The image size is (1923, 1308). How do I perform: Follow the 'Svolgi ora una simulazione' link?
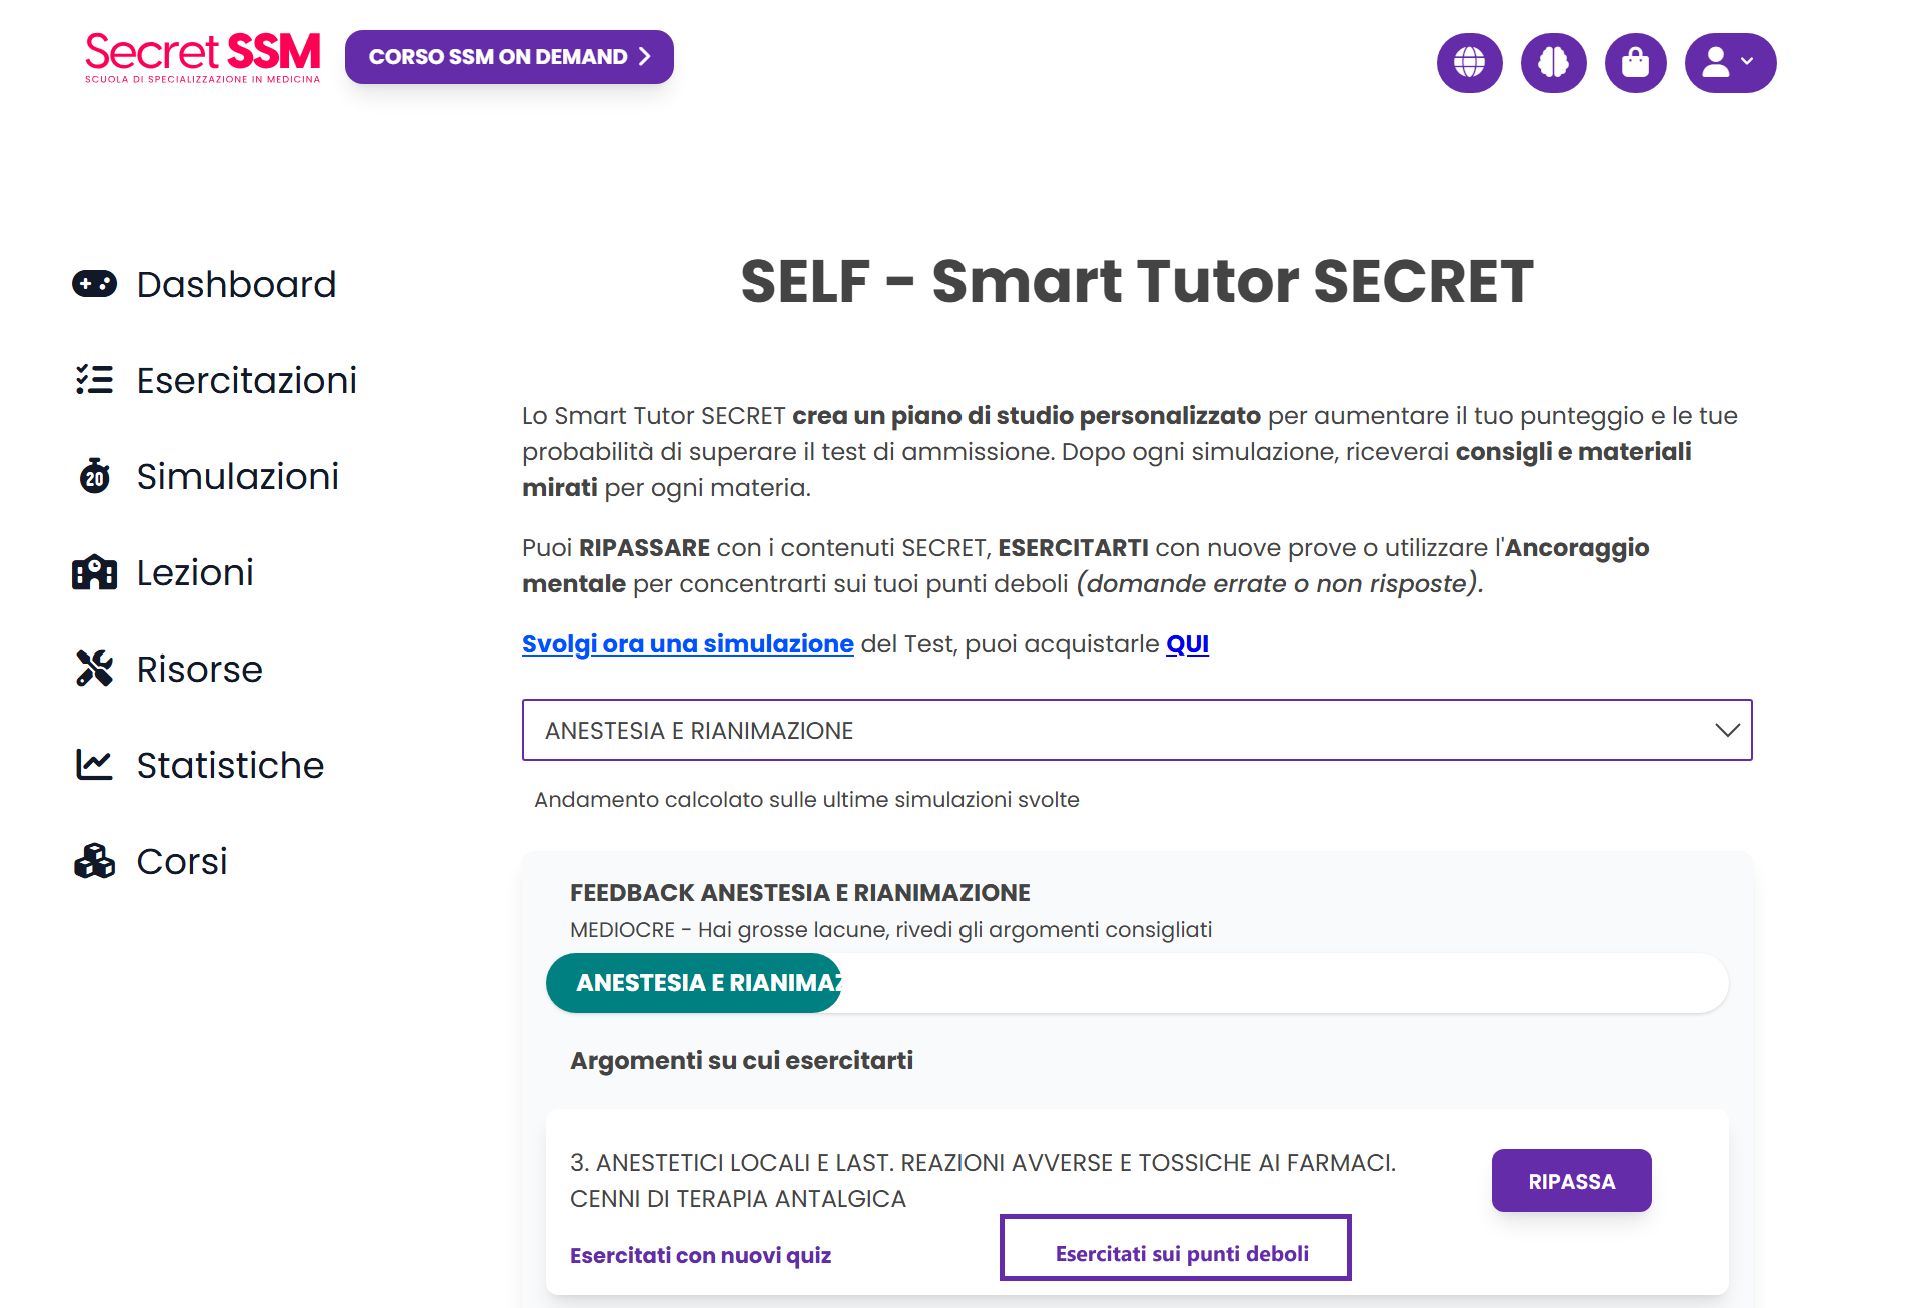tap(687, 644)
